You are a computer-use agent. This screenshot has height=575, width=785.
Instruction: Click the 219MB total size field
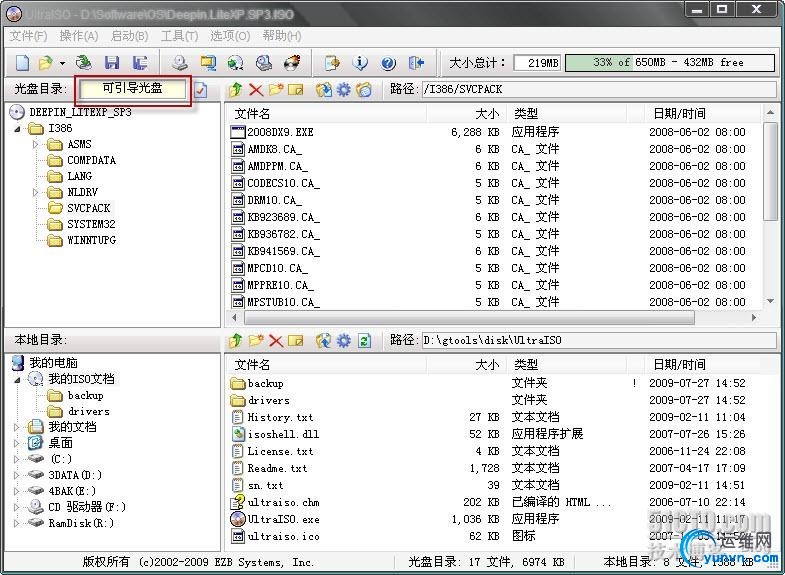(x=537, y=63)
